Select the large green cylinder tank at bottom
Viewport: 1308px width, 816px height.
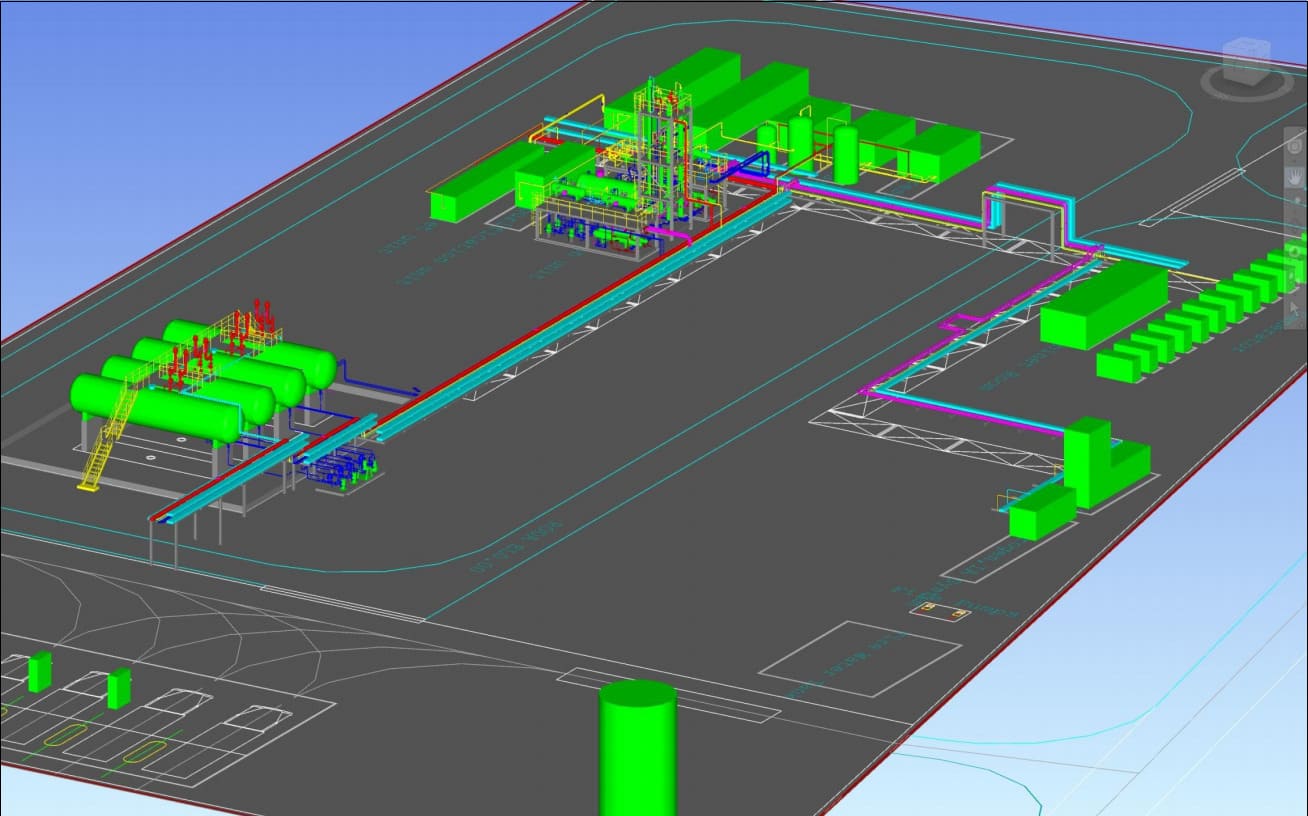[638, 748]
